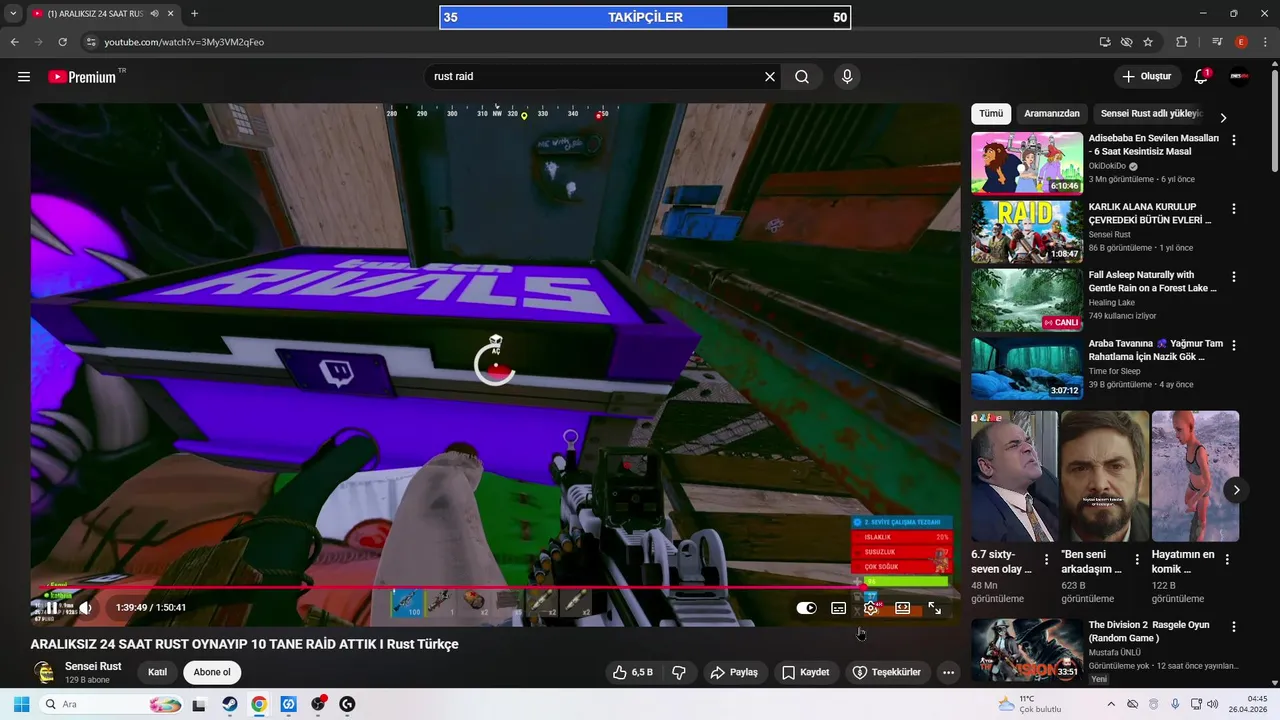Image resolution: width=1280 pixels, height=720 pixels.
Task: Enter full screen video mode
Action: 935,608
